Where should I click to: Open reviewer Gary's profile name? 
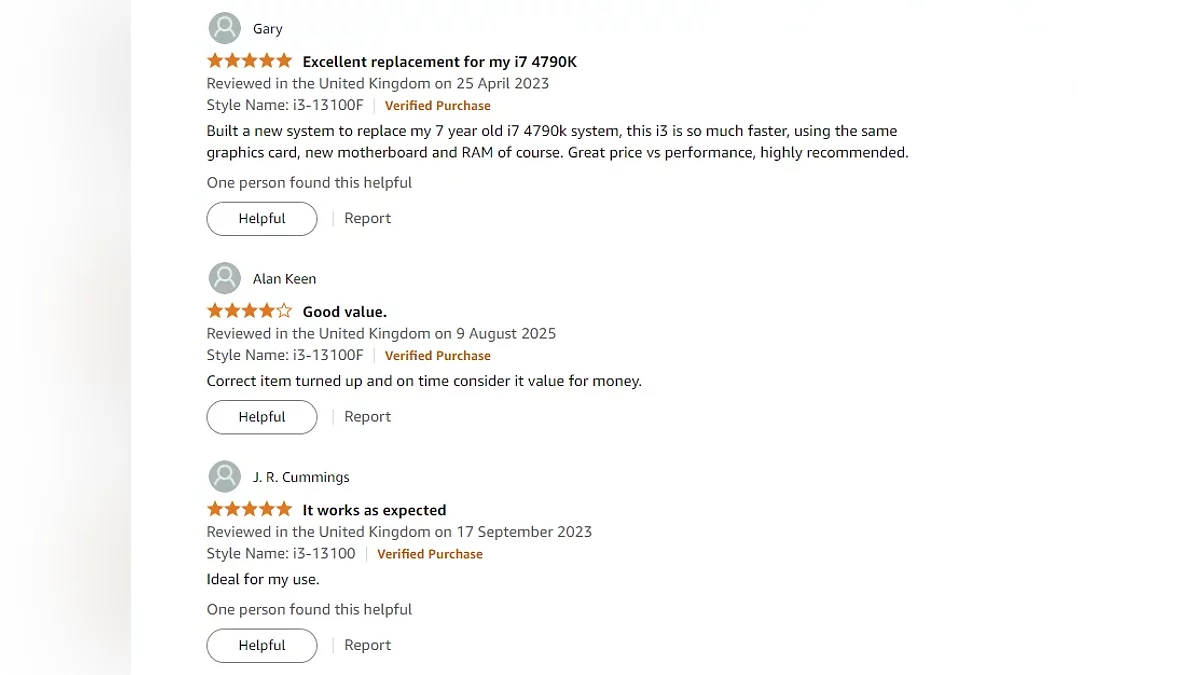[268, 29]
